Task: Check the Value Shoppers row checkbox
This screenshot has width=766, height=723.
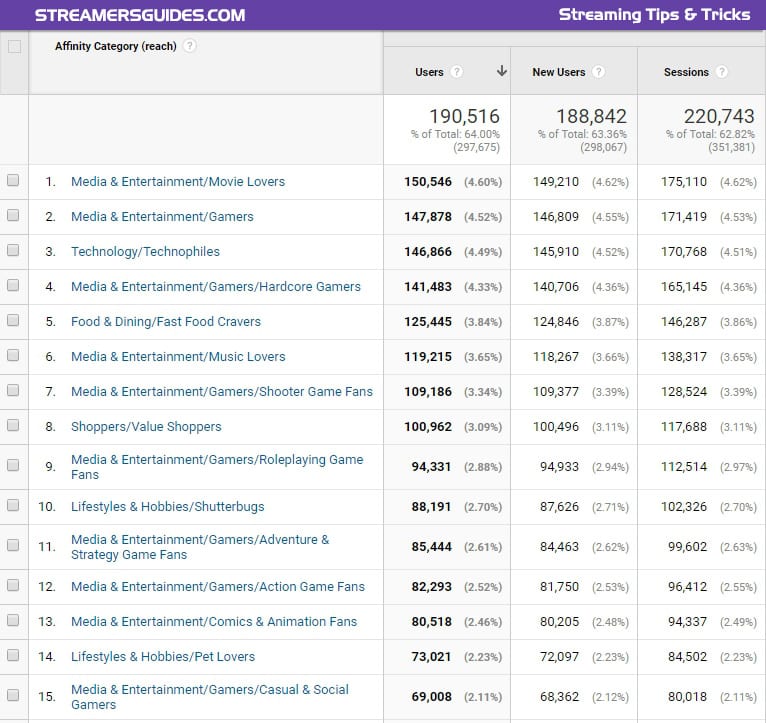Action: [x=13, y=425]
